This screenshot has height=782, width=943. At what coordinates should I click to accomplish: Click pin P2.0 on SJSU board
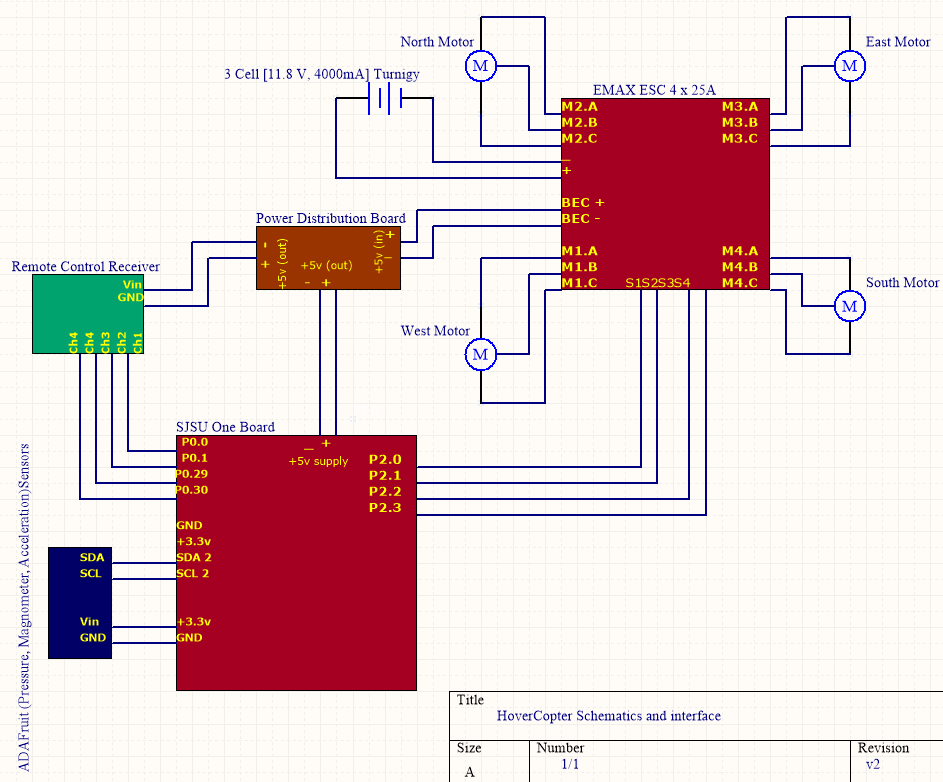tap(385, 460)
